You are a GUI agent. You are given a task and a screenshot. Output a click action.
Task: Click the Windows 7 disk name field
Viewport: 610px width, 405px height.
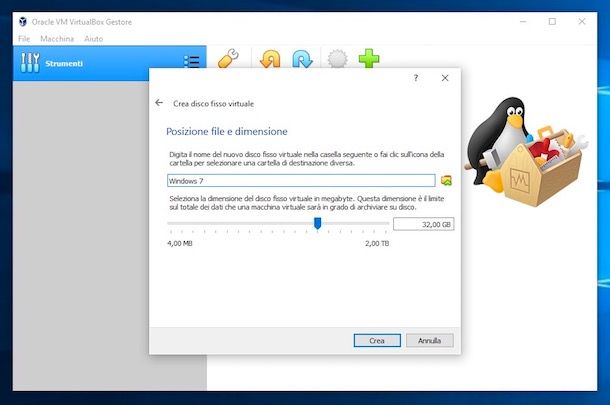[x=301, y=181]
